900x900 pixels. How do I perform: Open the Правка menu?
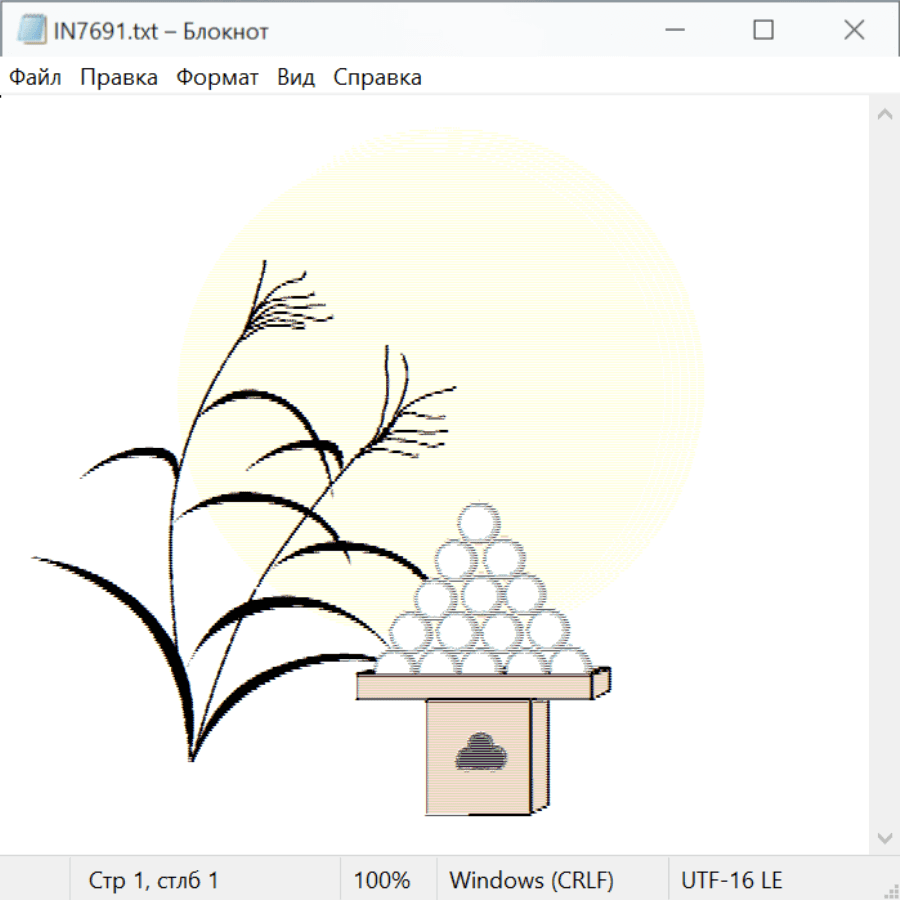click(x=119, y=78)
